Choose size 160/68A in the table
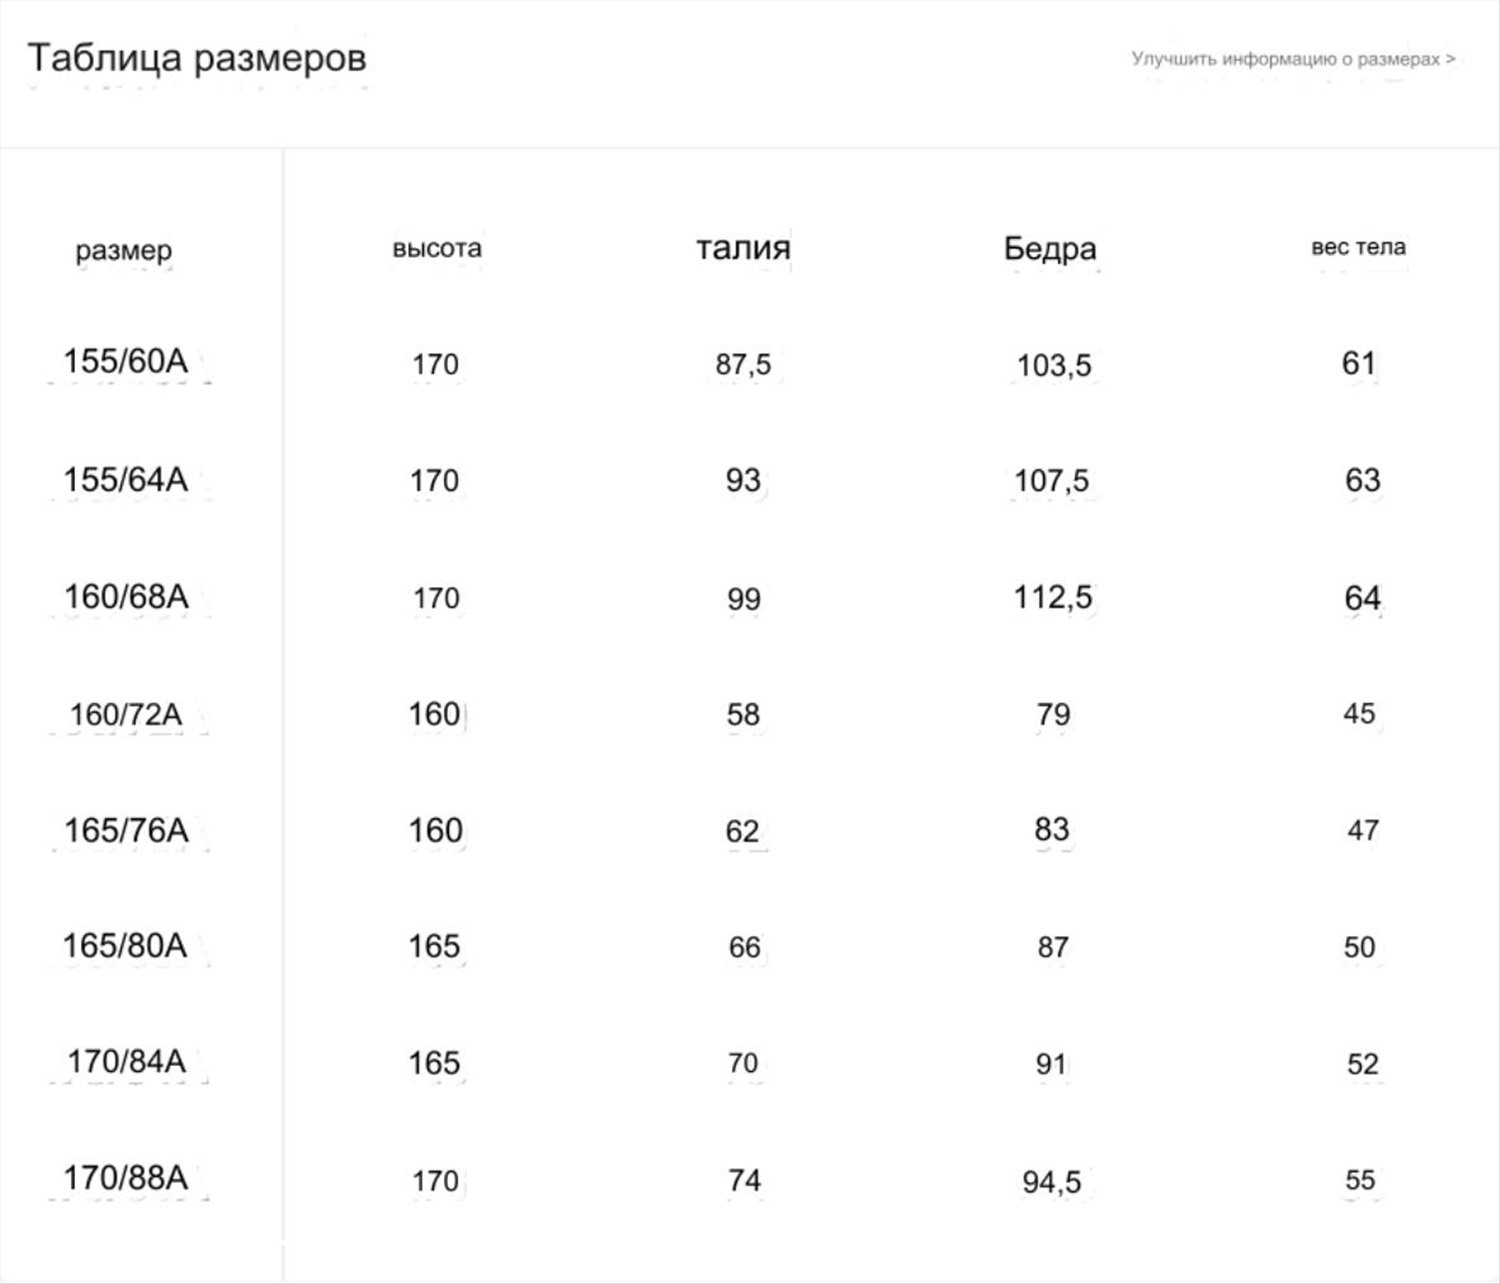The width and height of the screenshot is (1500, 1284). (126, 597)
